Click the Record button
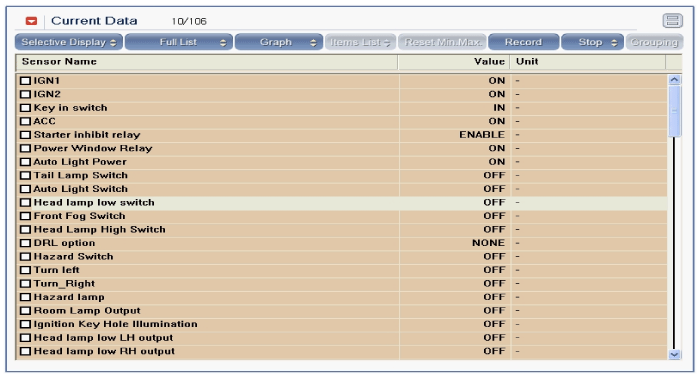The width and height of the screenshot is (700, 377). click(523, 42)
